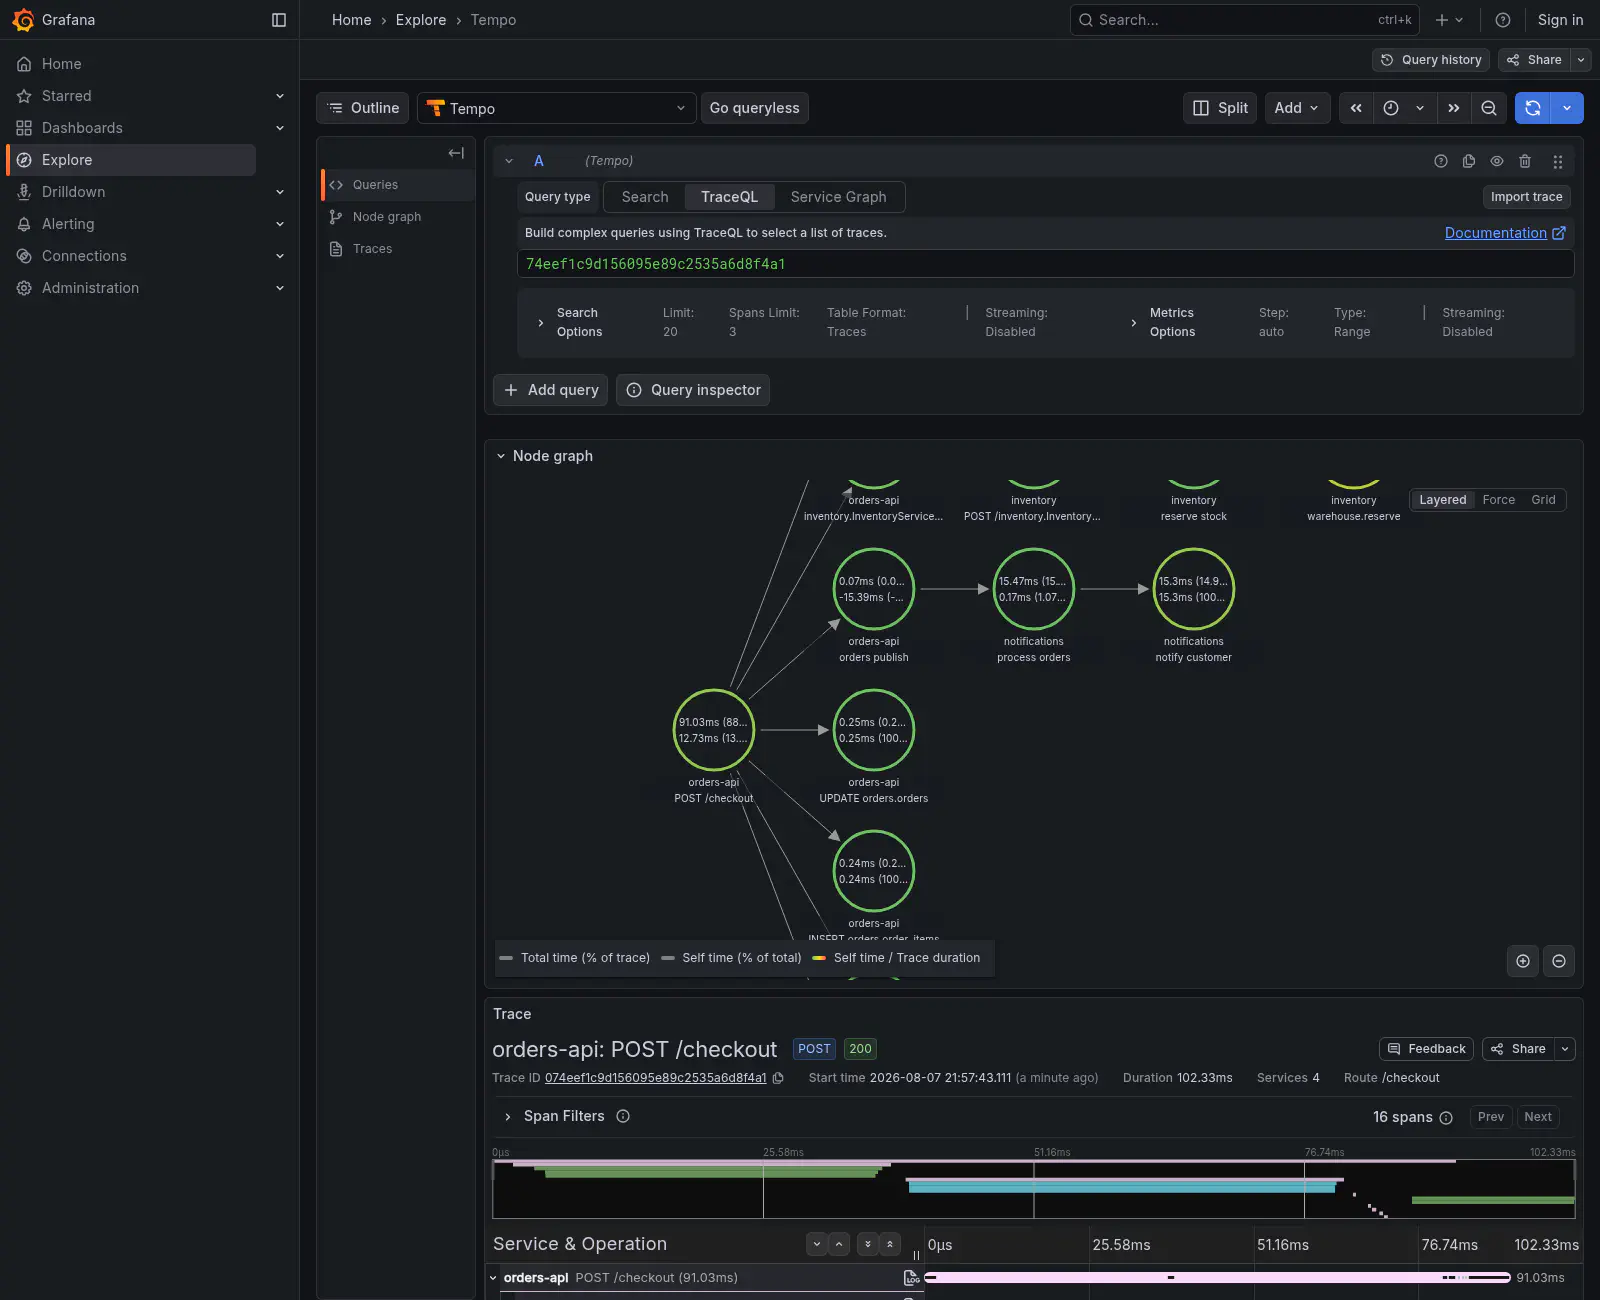Image resolution: width=1600 pixels, height=1300 pixels.
Task: Open the Add dropdown
Action: click(x=1297, y=108)
